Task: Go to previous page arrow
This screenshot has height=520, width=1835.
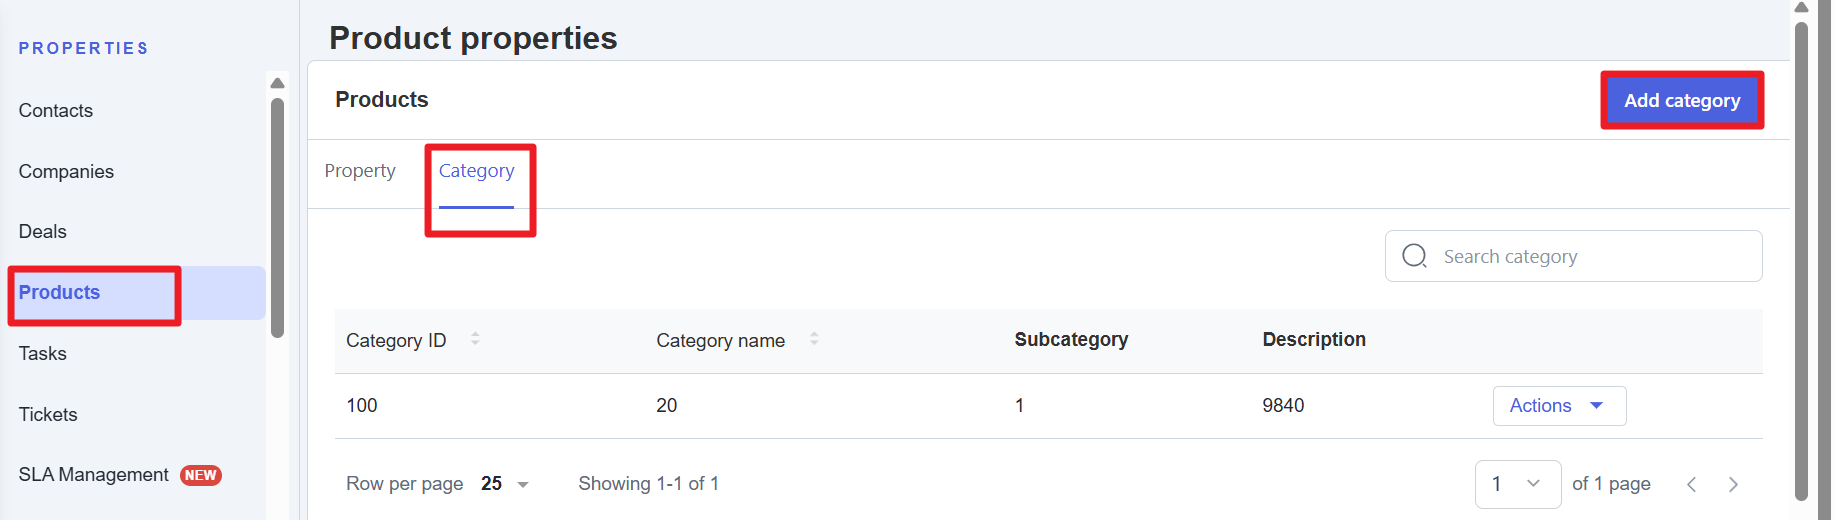Action: tap(1691, 485)
